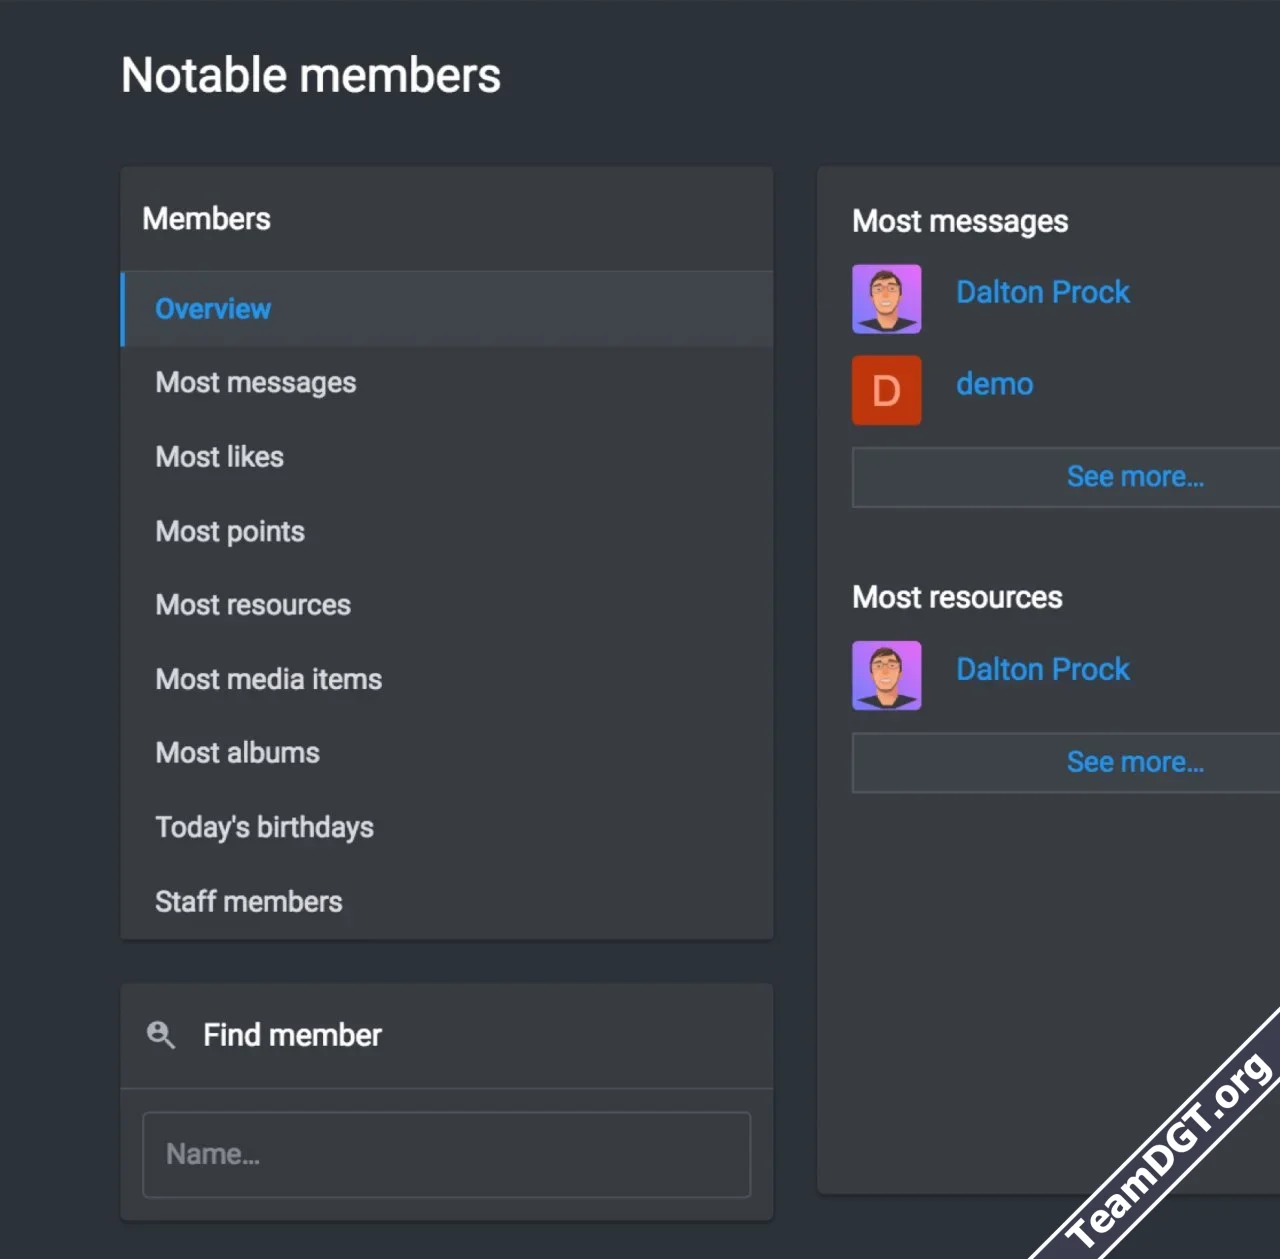This screenshot has width=1280, height=1259.
Task: Open the Staff members page
Action: (x=249, y=902)
